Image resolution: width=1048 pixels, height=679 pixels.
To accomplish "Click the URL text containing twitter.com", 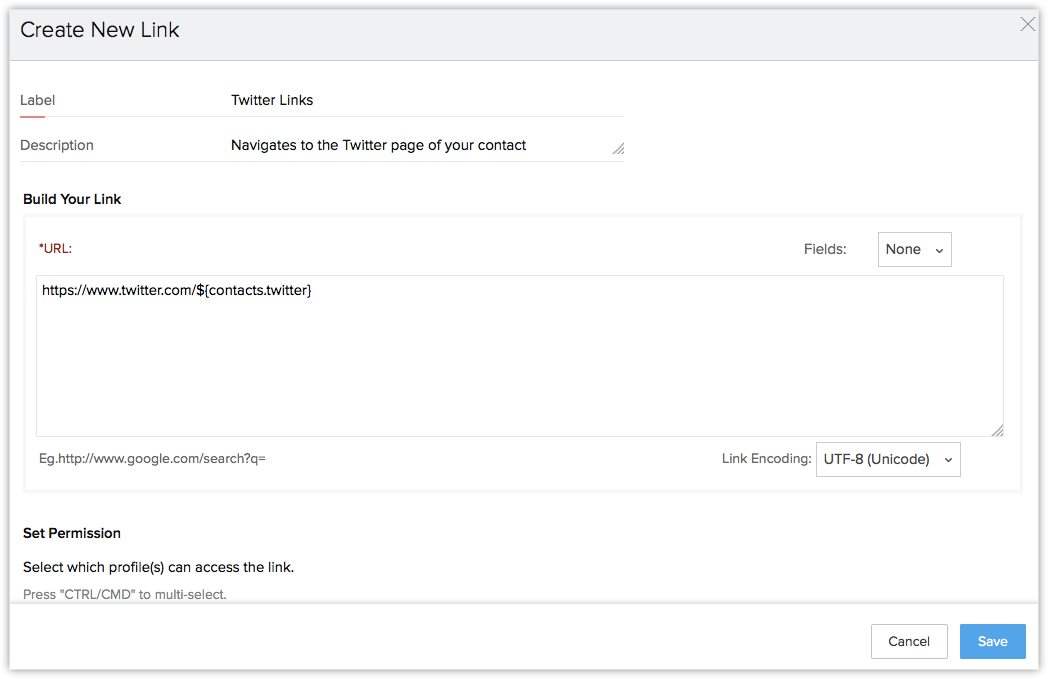I will (177, 291).
